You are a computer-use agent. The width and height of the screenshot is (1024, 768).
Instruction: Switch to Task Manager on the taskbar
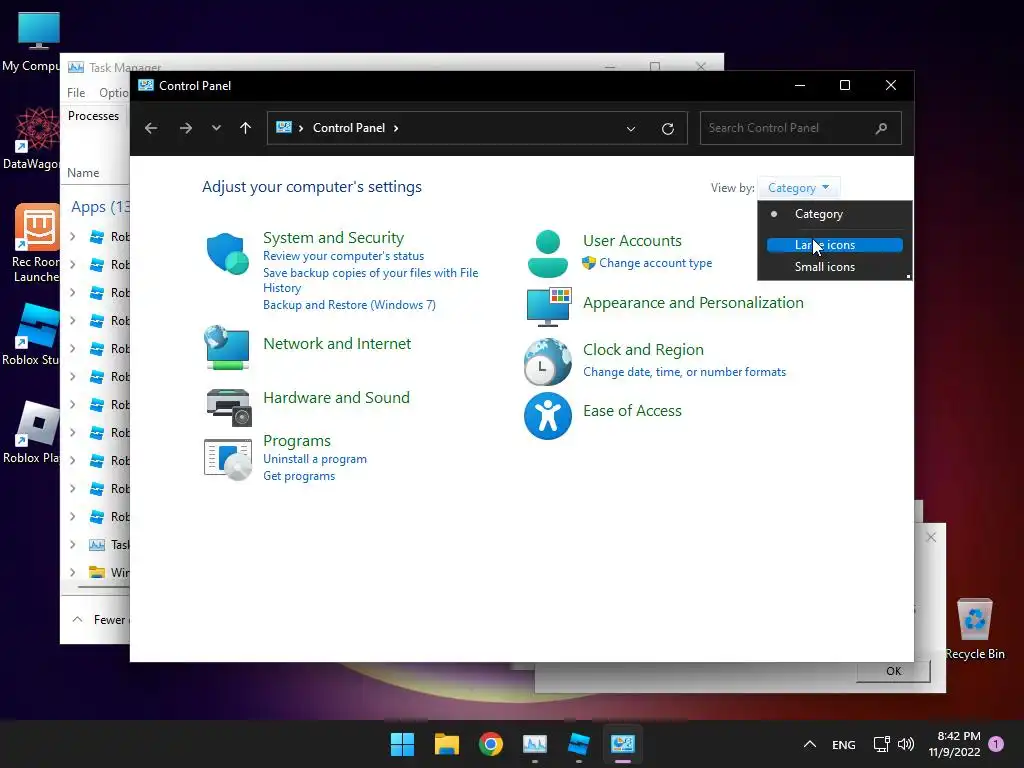[535, 744]
